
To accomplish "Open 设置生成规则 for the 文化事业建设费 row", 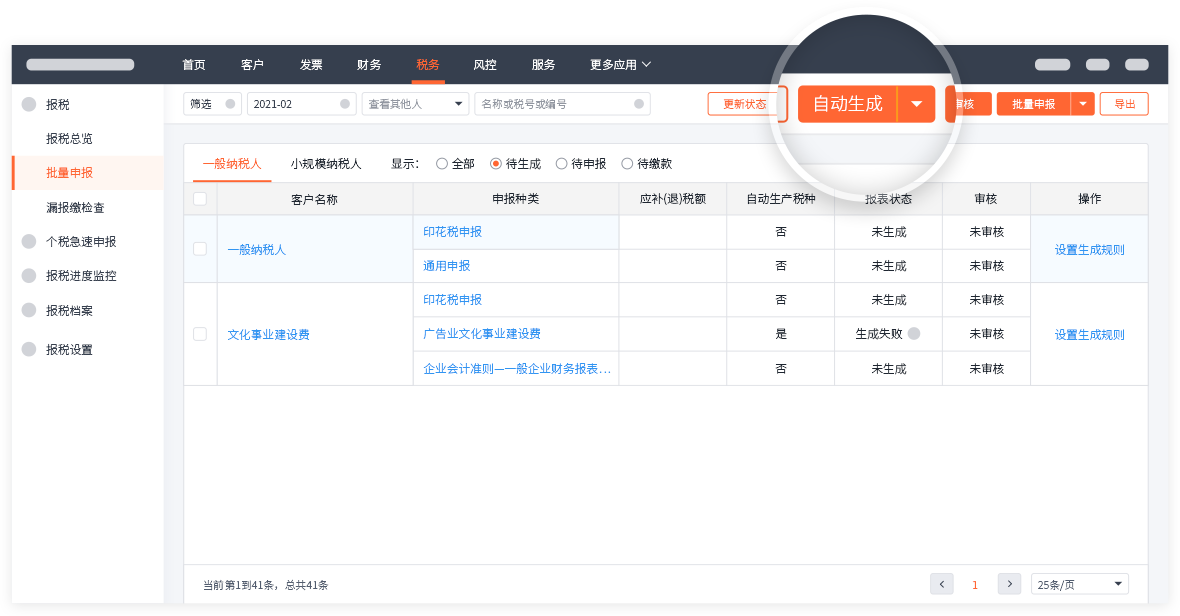I will point(1089,335).
